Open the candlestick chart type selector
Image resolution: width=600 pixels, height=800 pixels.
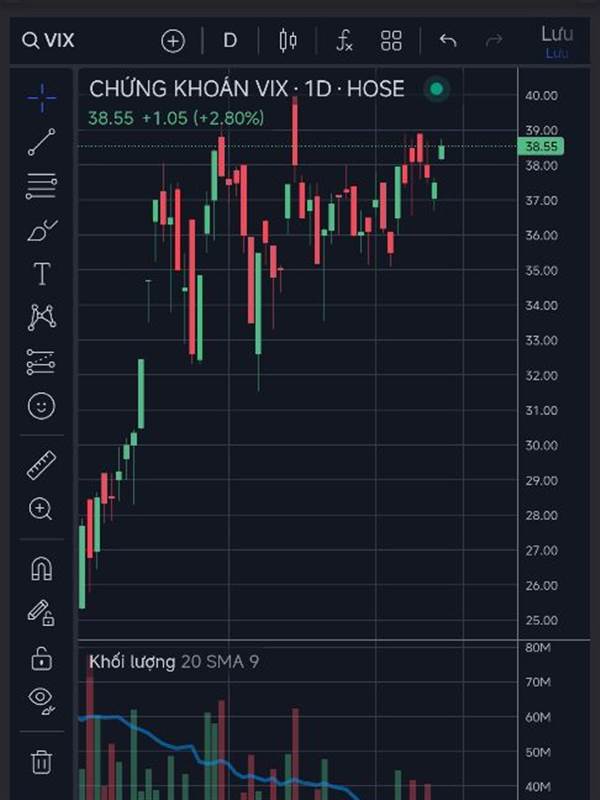pos(288,41)
